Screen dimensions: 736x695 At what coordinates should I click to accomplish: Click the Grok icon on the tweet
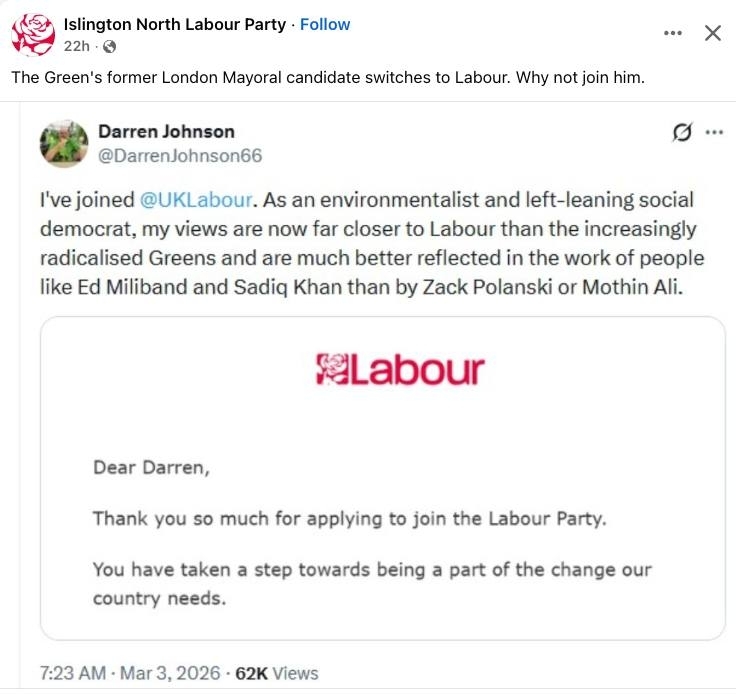click(683, 133)
